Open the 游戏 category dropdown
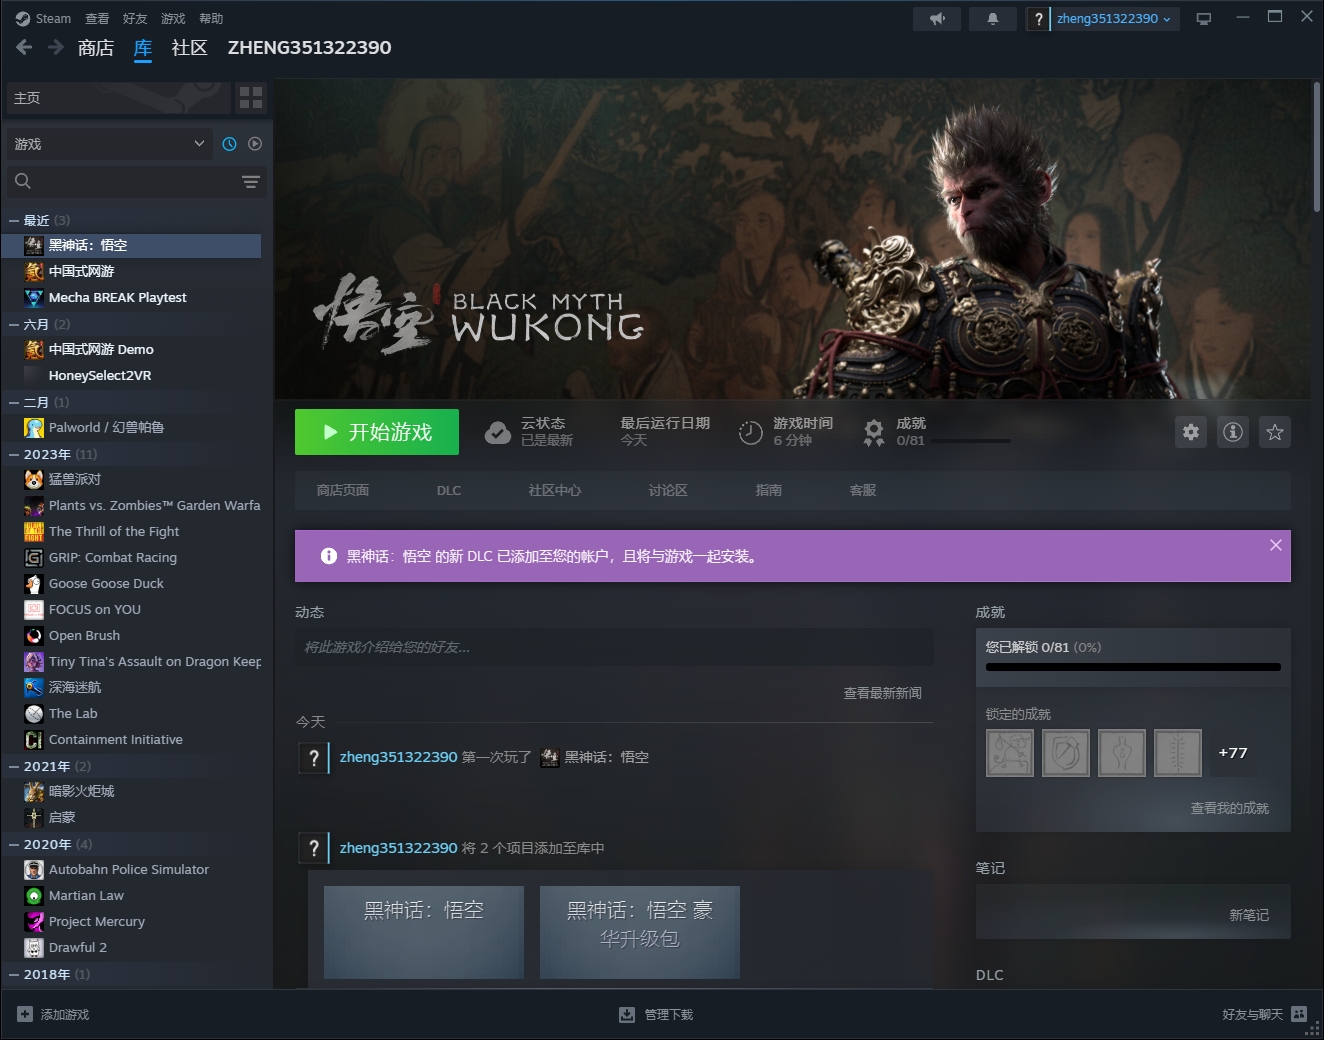This screenshot has height=1040, width=1324. click(108, 144)
